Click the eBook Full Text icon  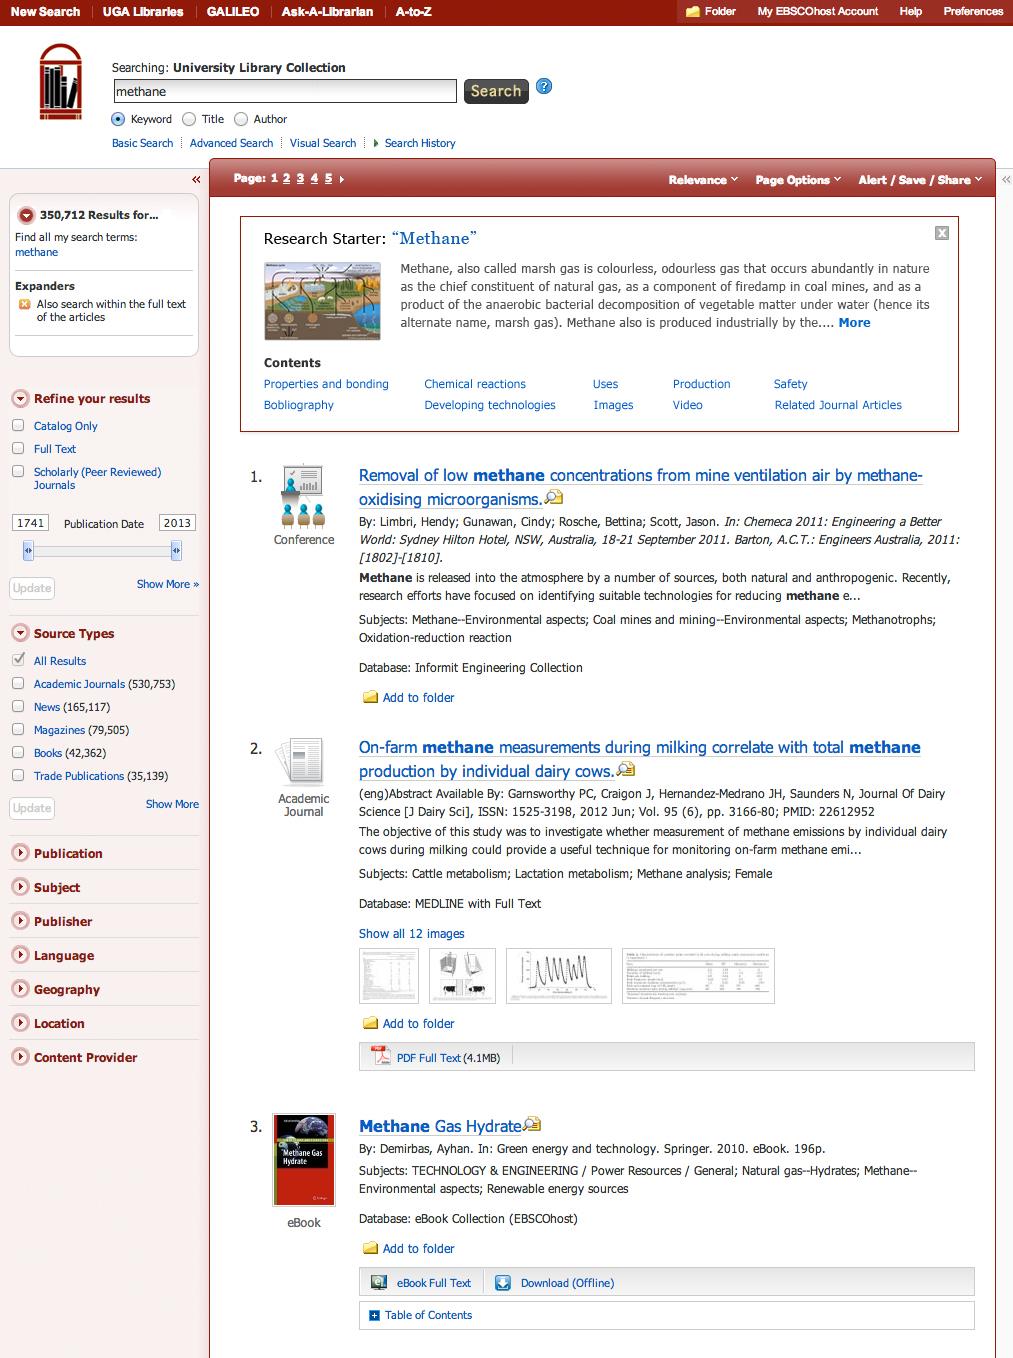coord(379,1282)
